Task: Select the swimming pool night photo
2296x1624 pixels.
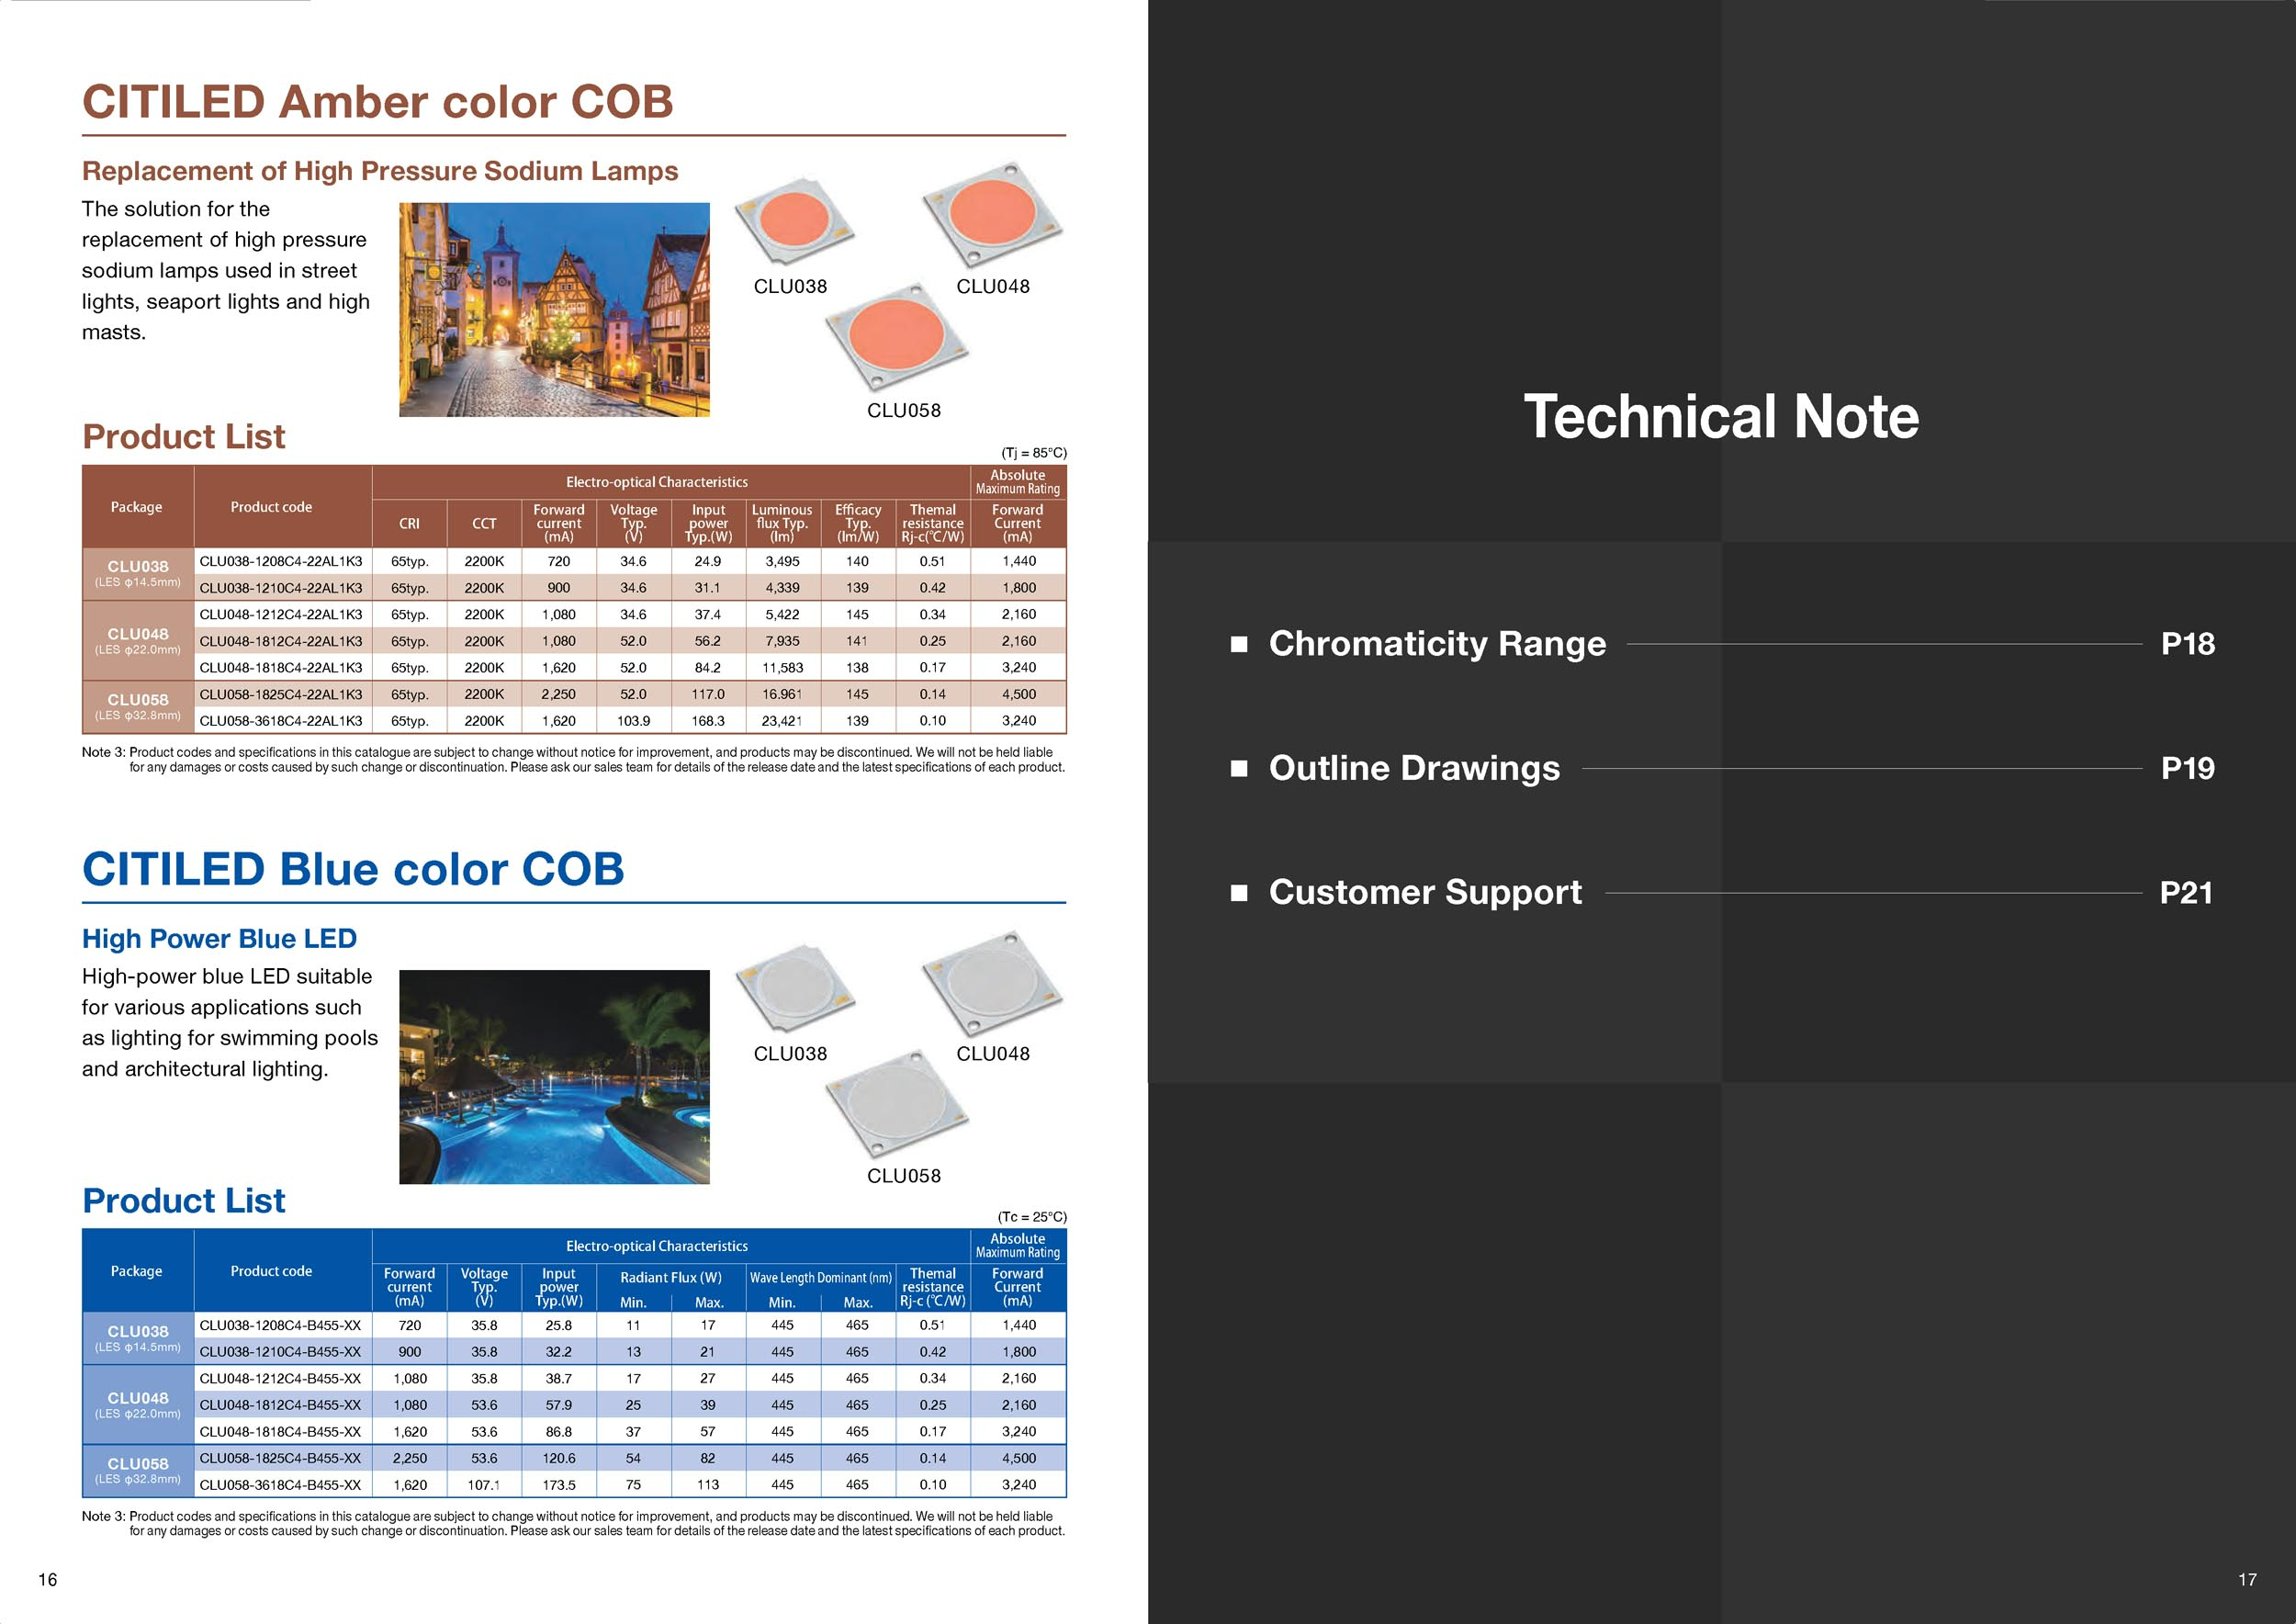Action: (554, 1077)
